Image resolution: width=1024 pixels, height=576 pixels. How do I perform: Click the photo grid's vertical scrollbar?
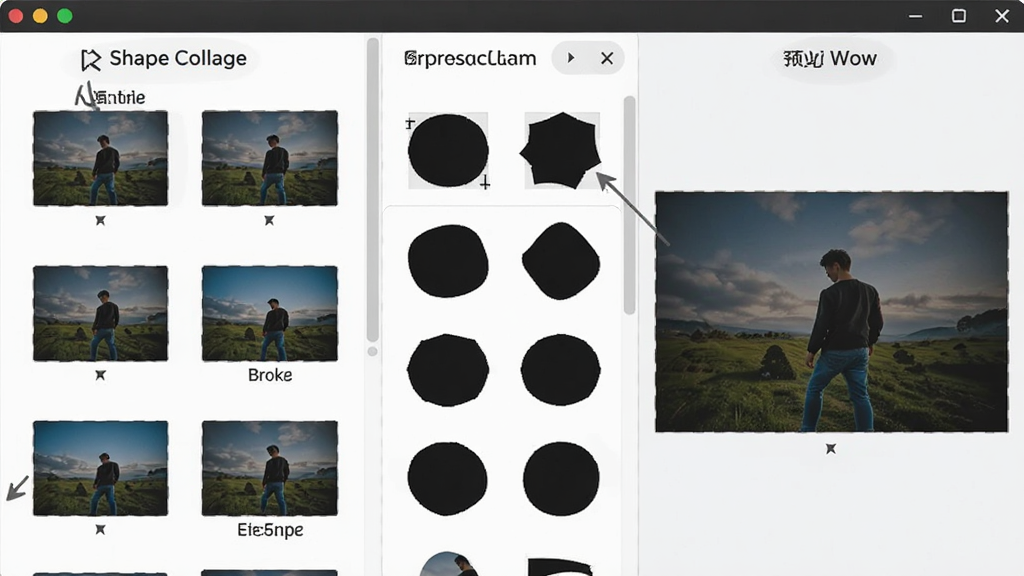tap(373, 189)
